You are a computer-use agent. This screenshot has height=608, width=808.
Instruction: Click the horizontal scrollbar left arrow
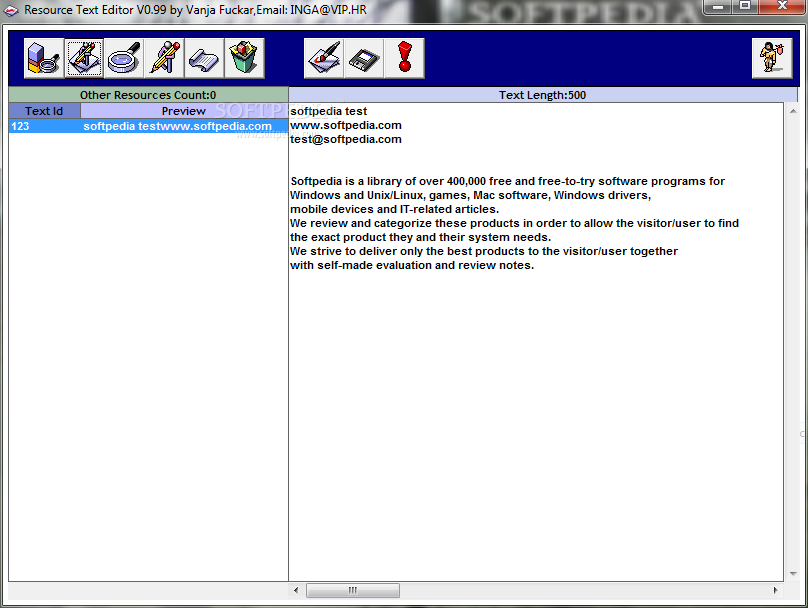pos(296,590)
